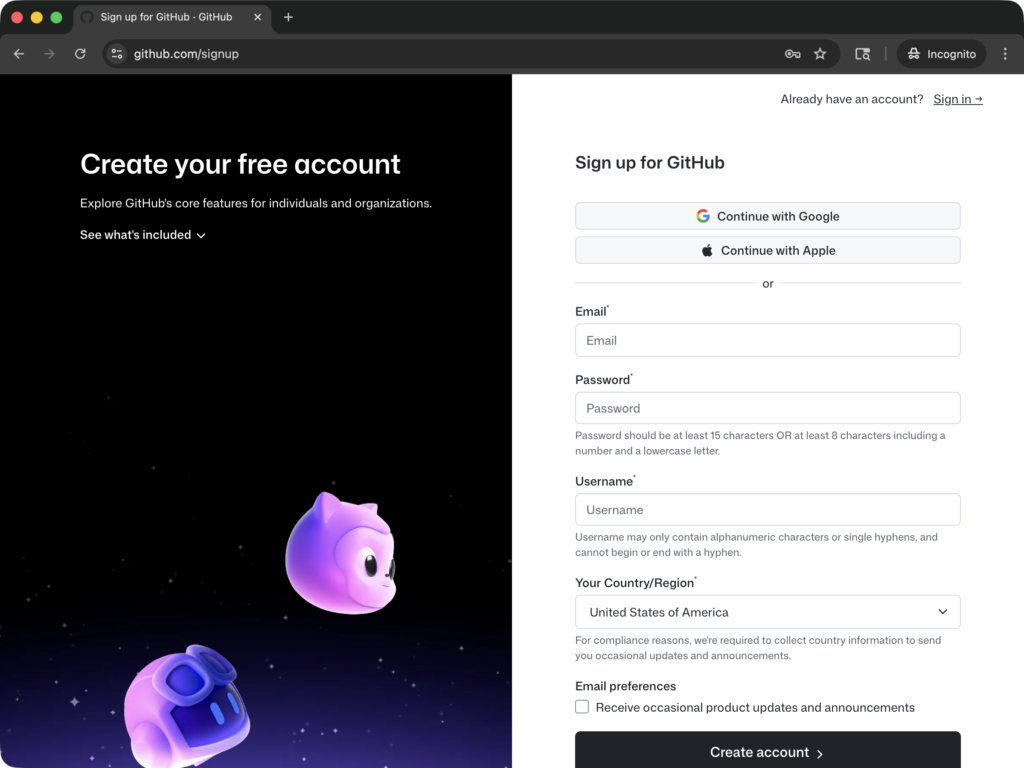The height and width of the screenshot is (768, 1024).
Task: Click the Apple logo icon on Continue with Apple
Action: coord(707,250)
